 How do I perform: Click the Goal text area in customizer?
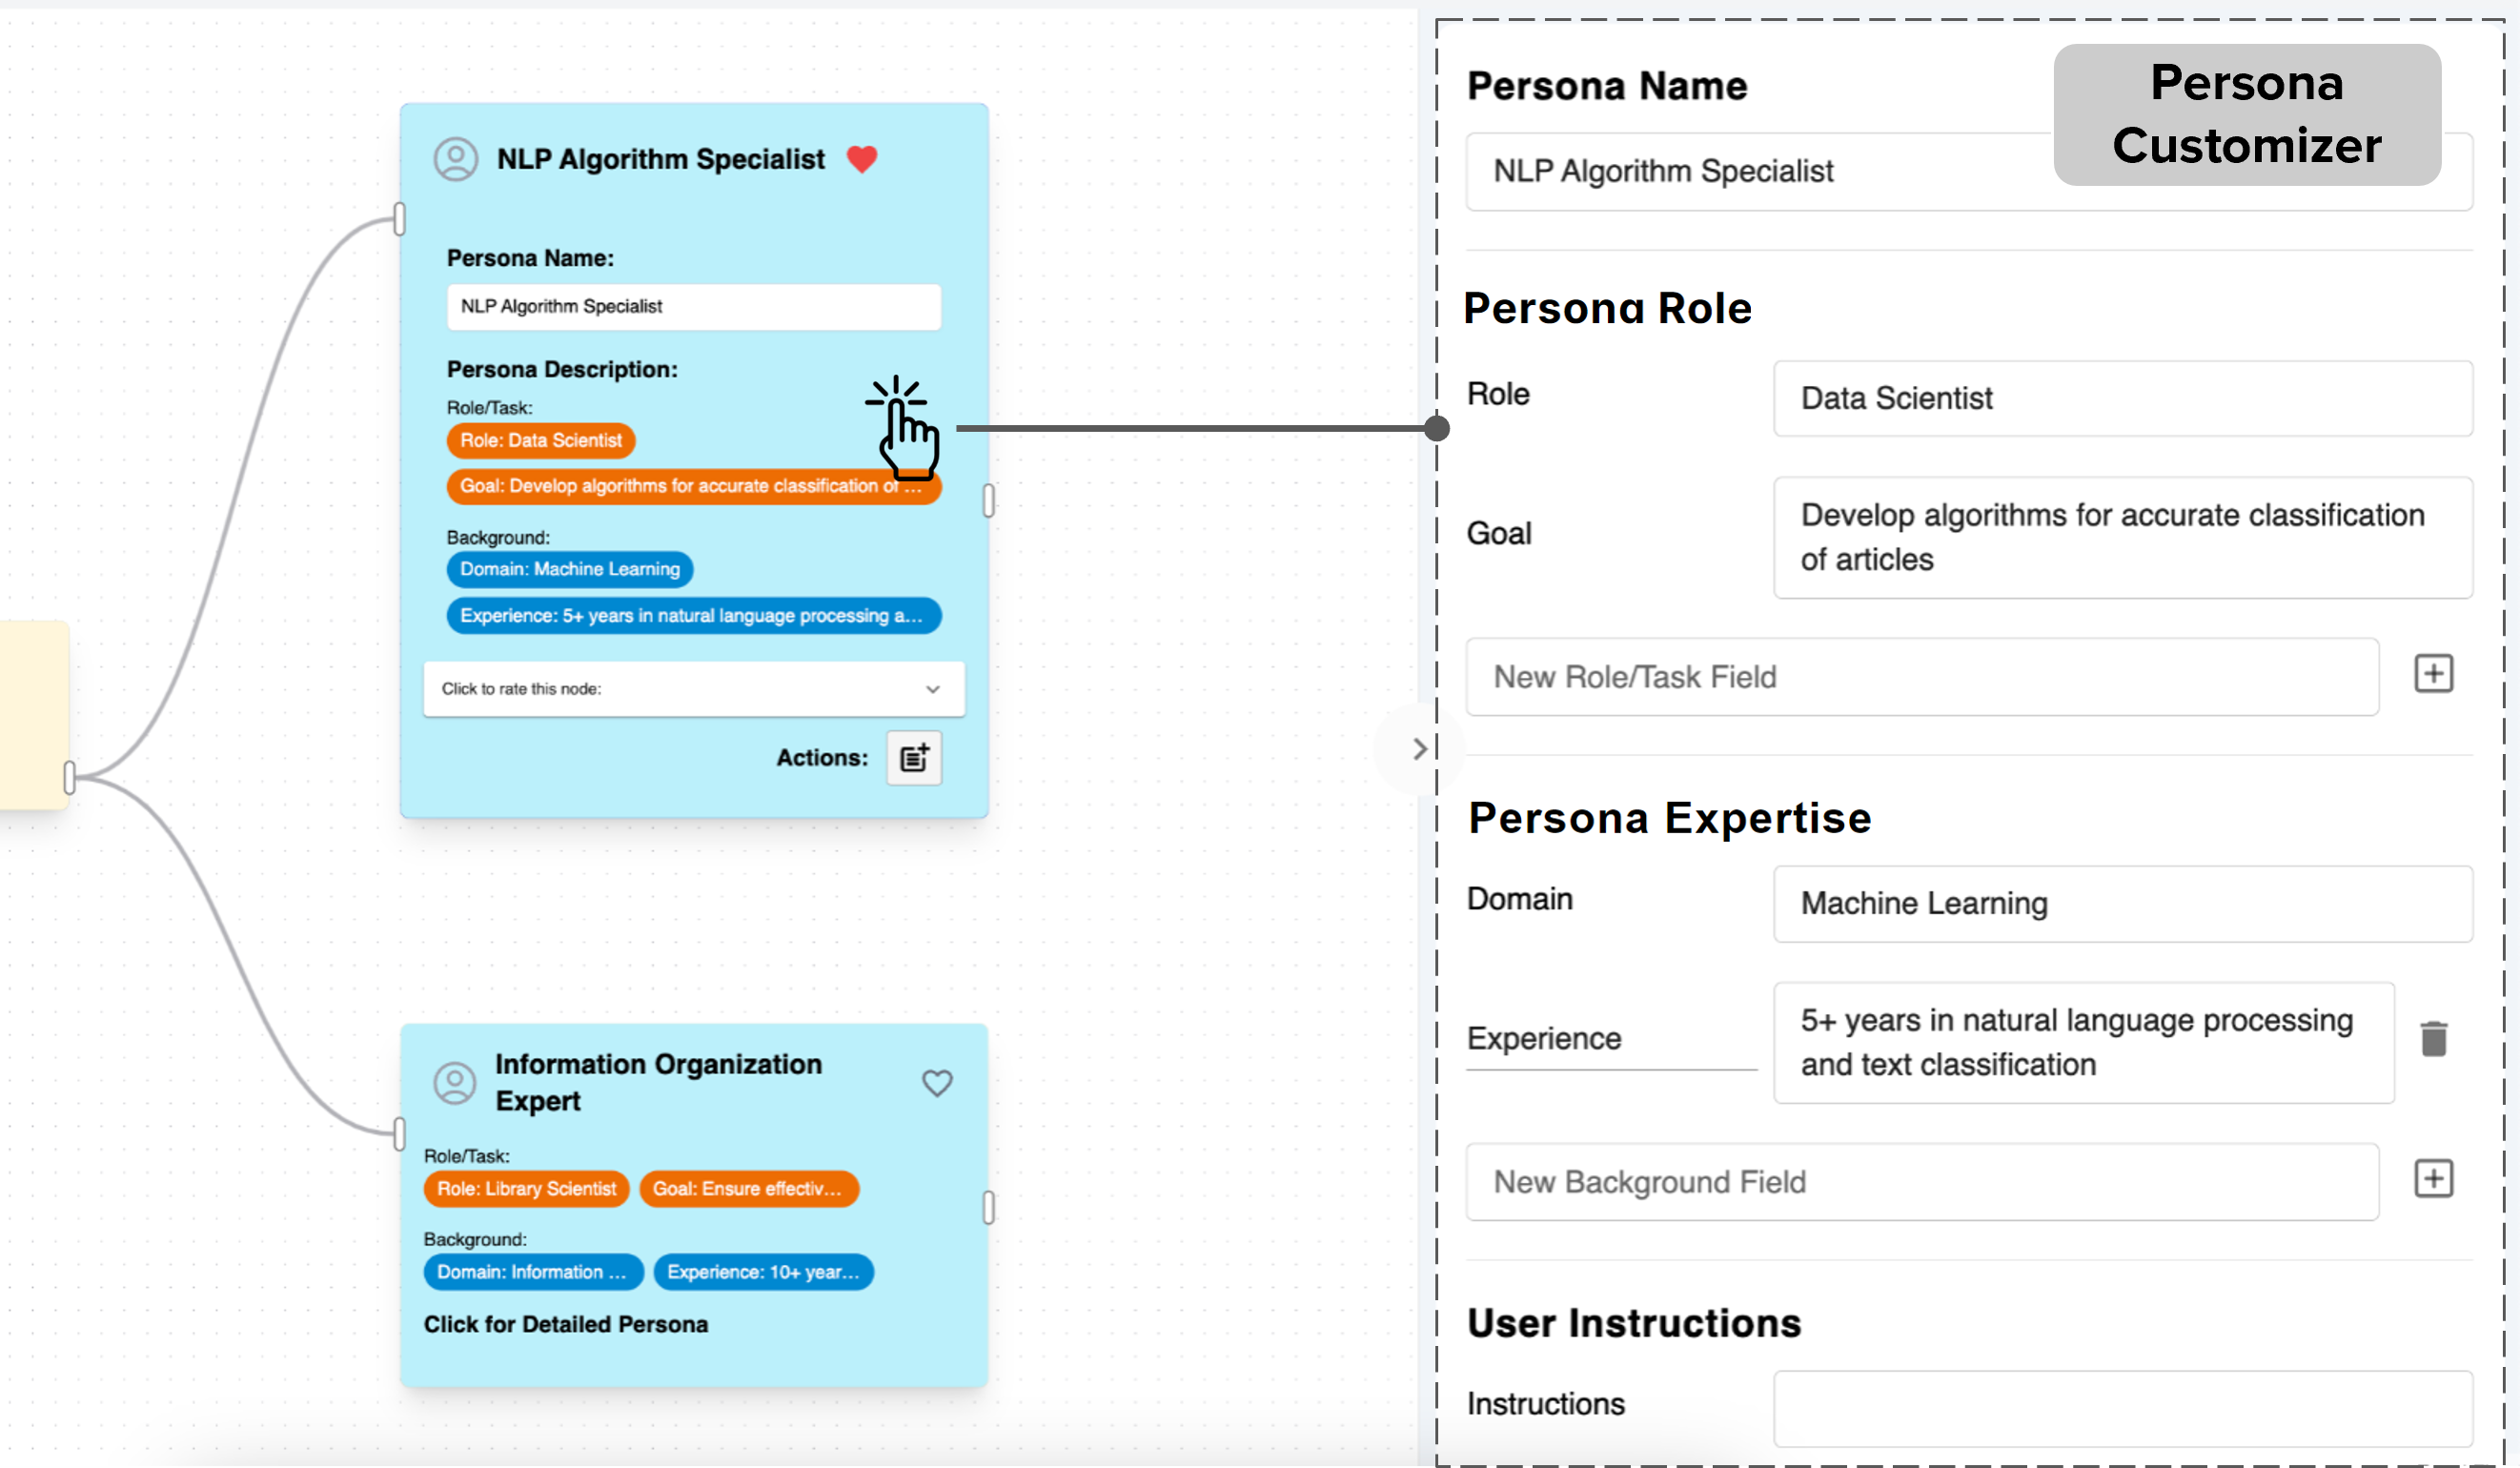pos(2121,538)
